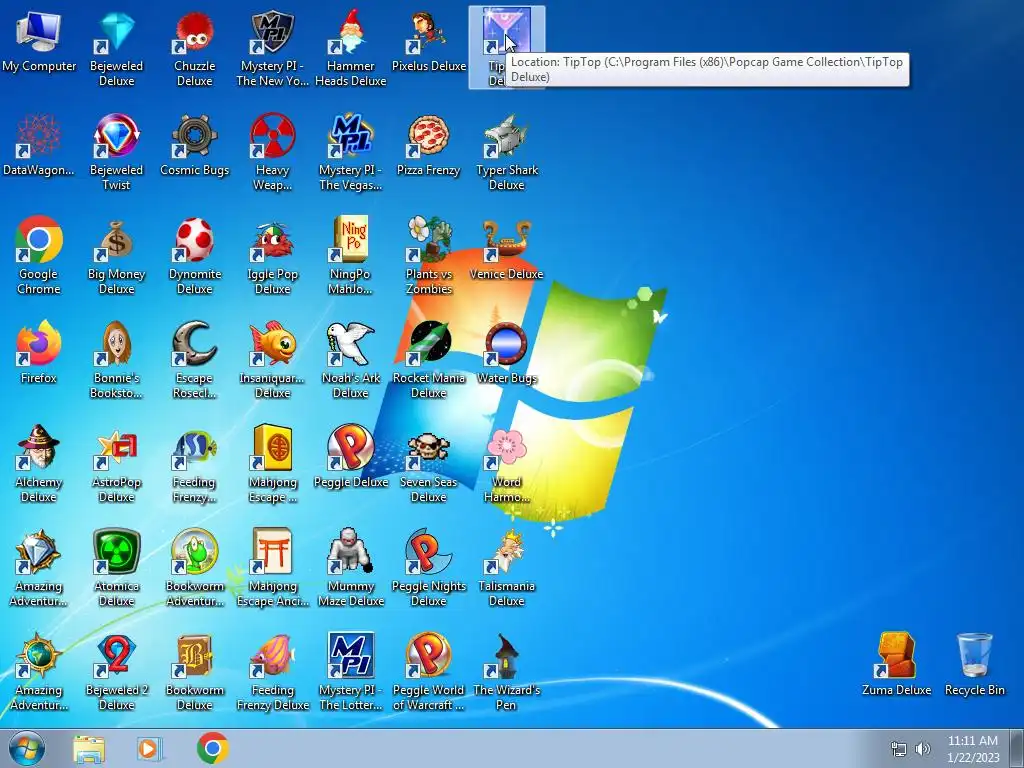
Task: Select the Google Chrome desktop shortcut
Action: 39,257
